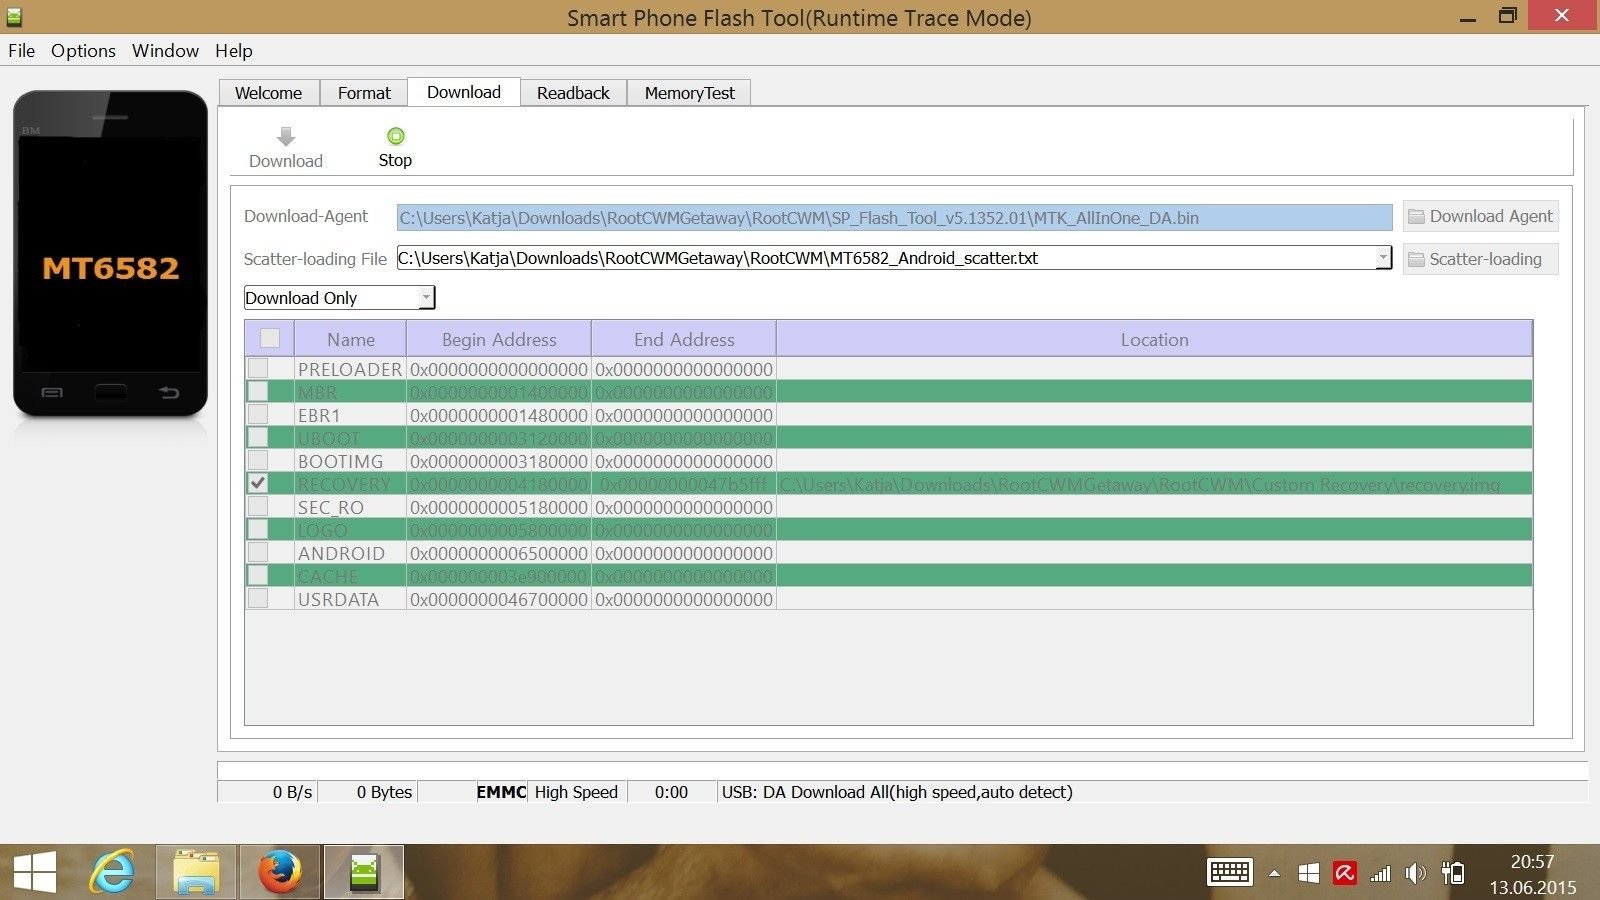Check the UBOOT row checkbox
Viewport: 1600px width, 900px height.
coord(258,437)
